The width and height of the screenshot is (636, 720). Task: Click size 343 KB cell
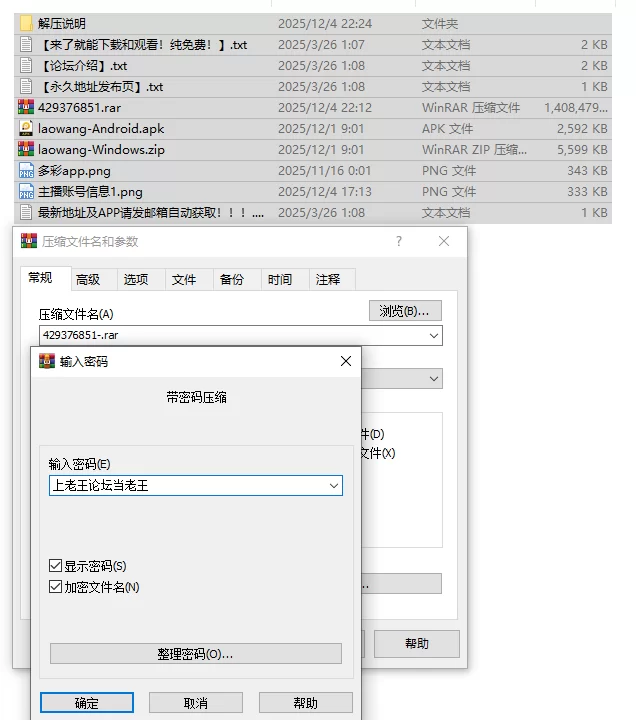(x=587, y=171)
